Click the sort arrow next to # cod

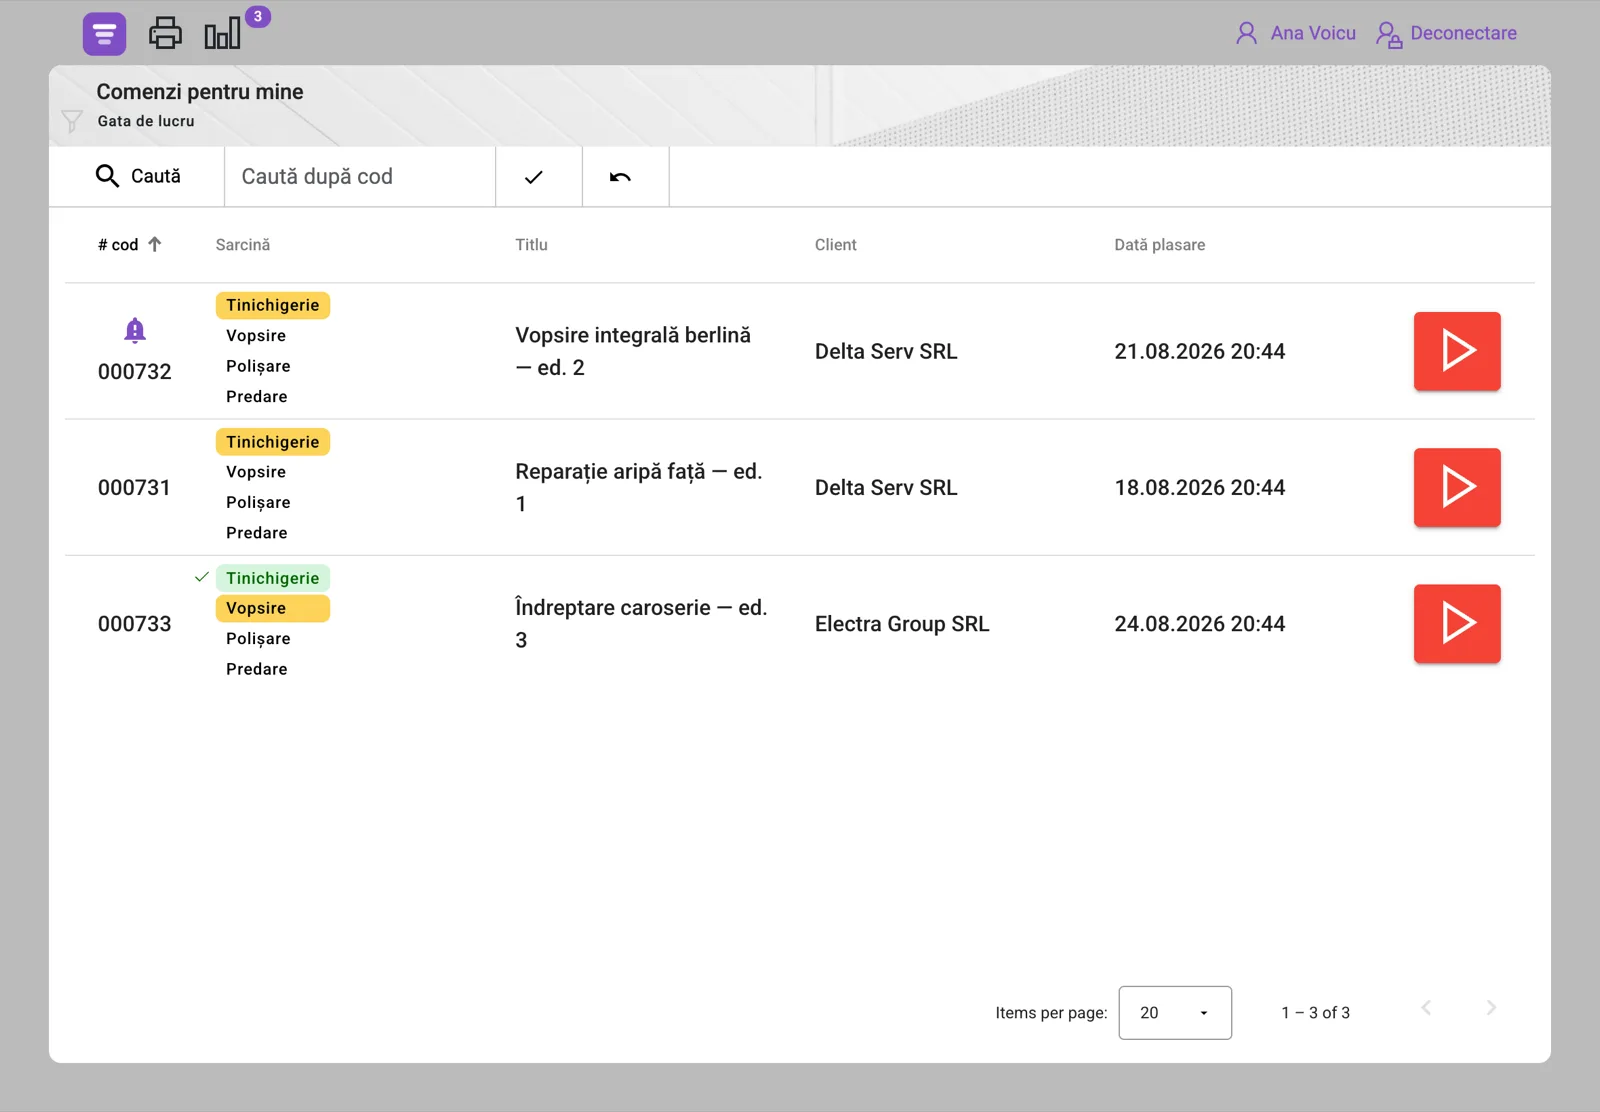155,244
